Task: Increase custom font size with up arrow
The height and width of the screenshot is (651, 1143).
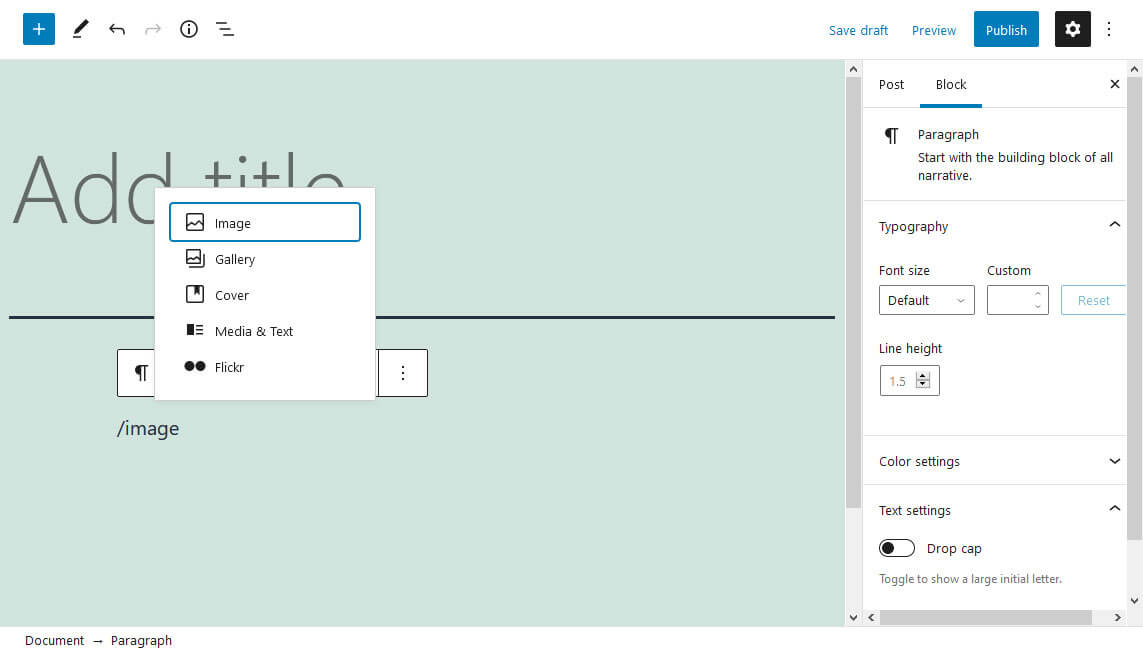Action: pyautogui.click(x=1037, y=294)
